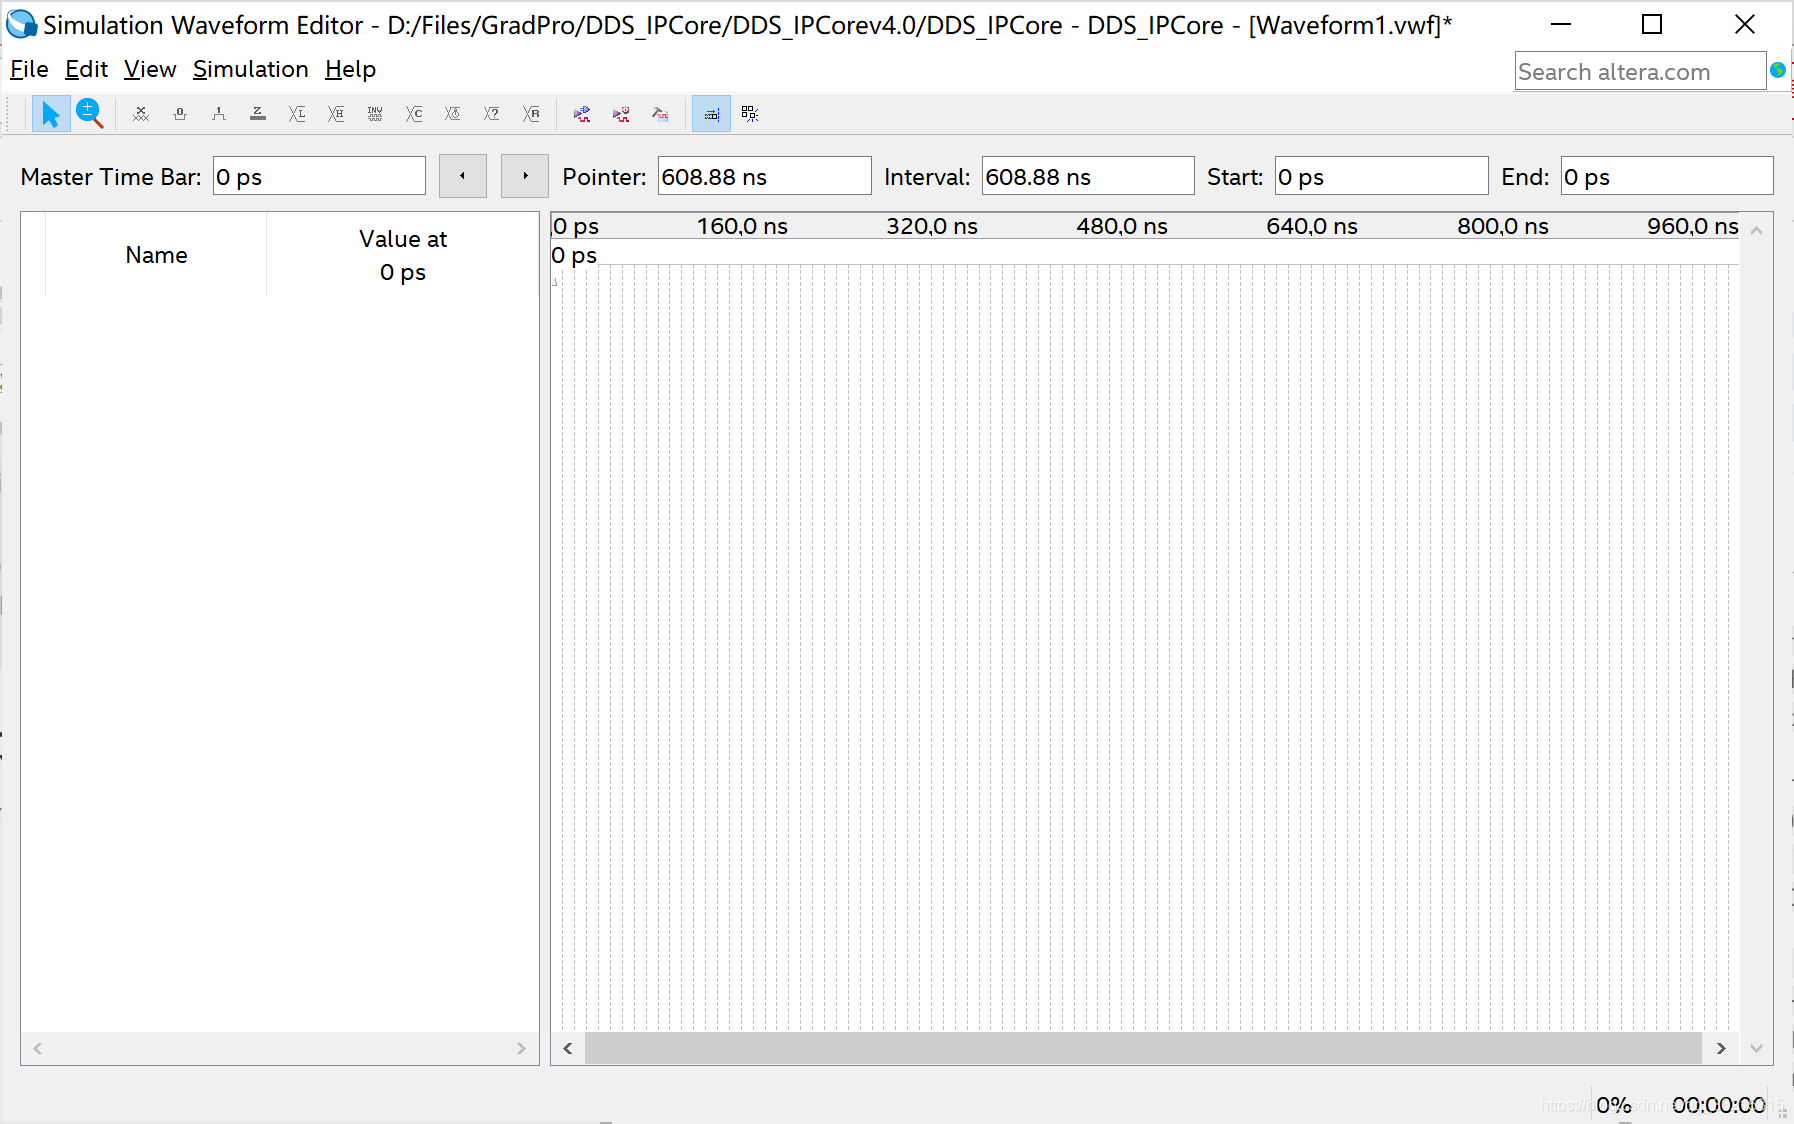Apply Forcing High (1) value
The height and width of the screenshot is (1124, 1794).
(x=219, y=114)
